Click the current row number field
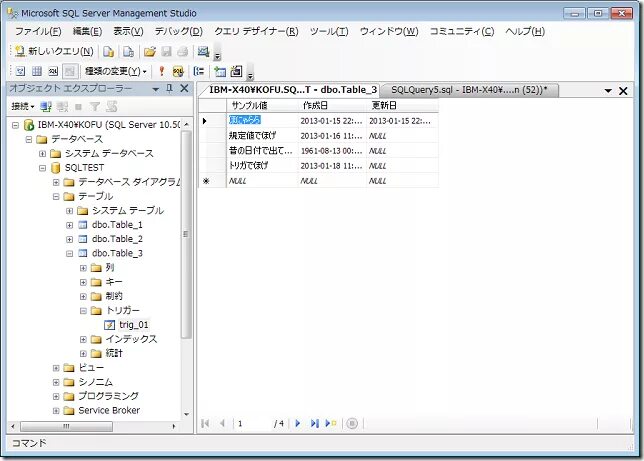 [253, 423]
